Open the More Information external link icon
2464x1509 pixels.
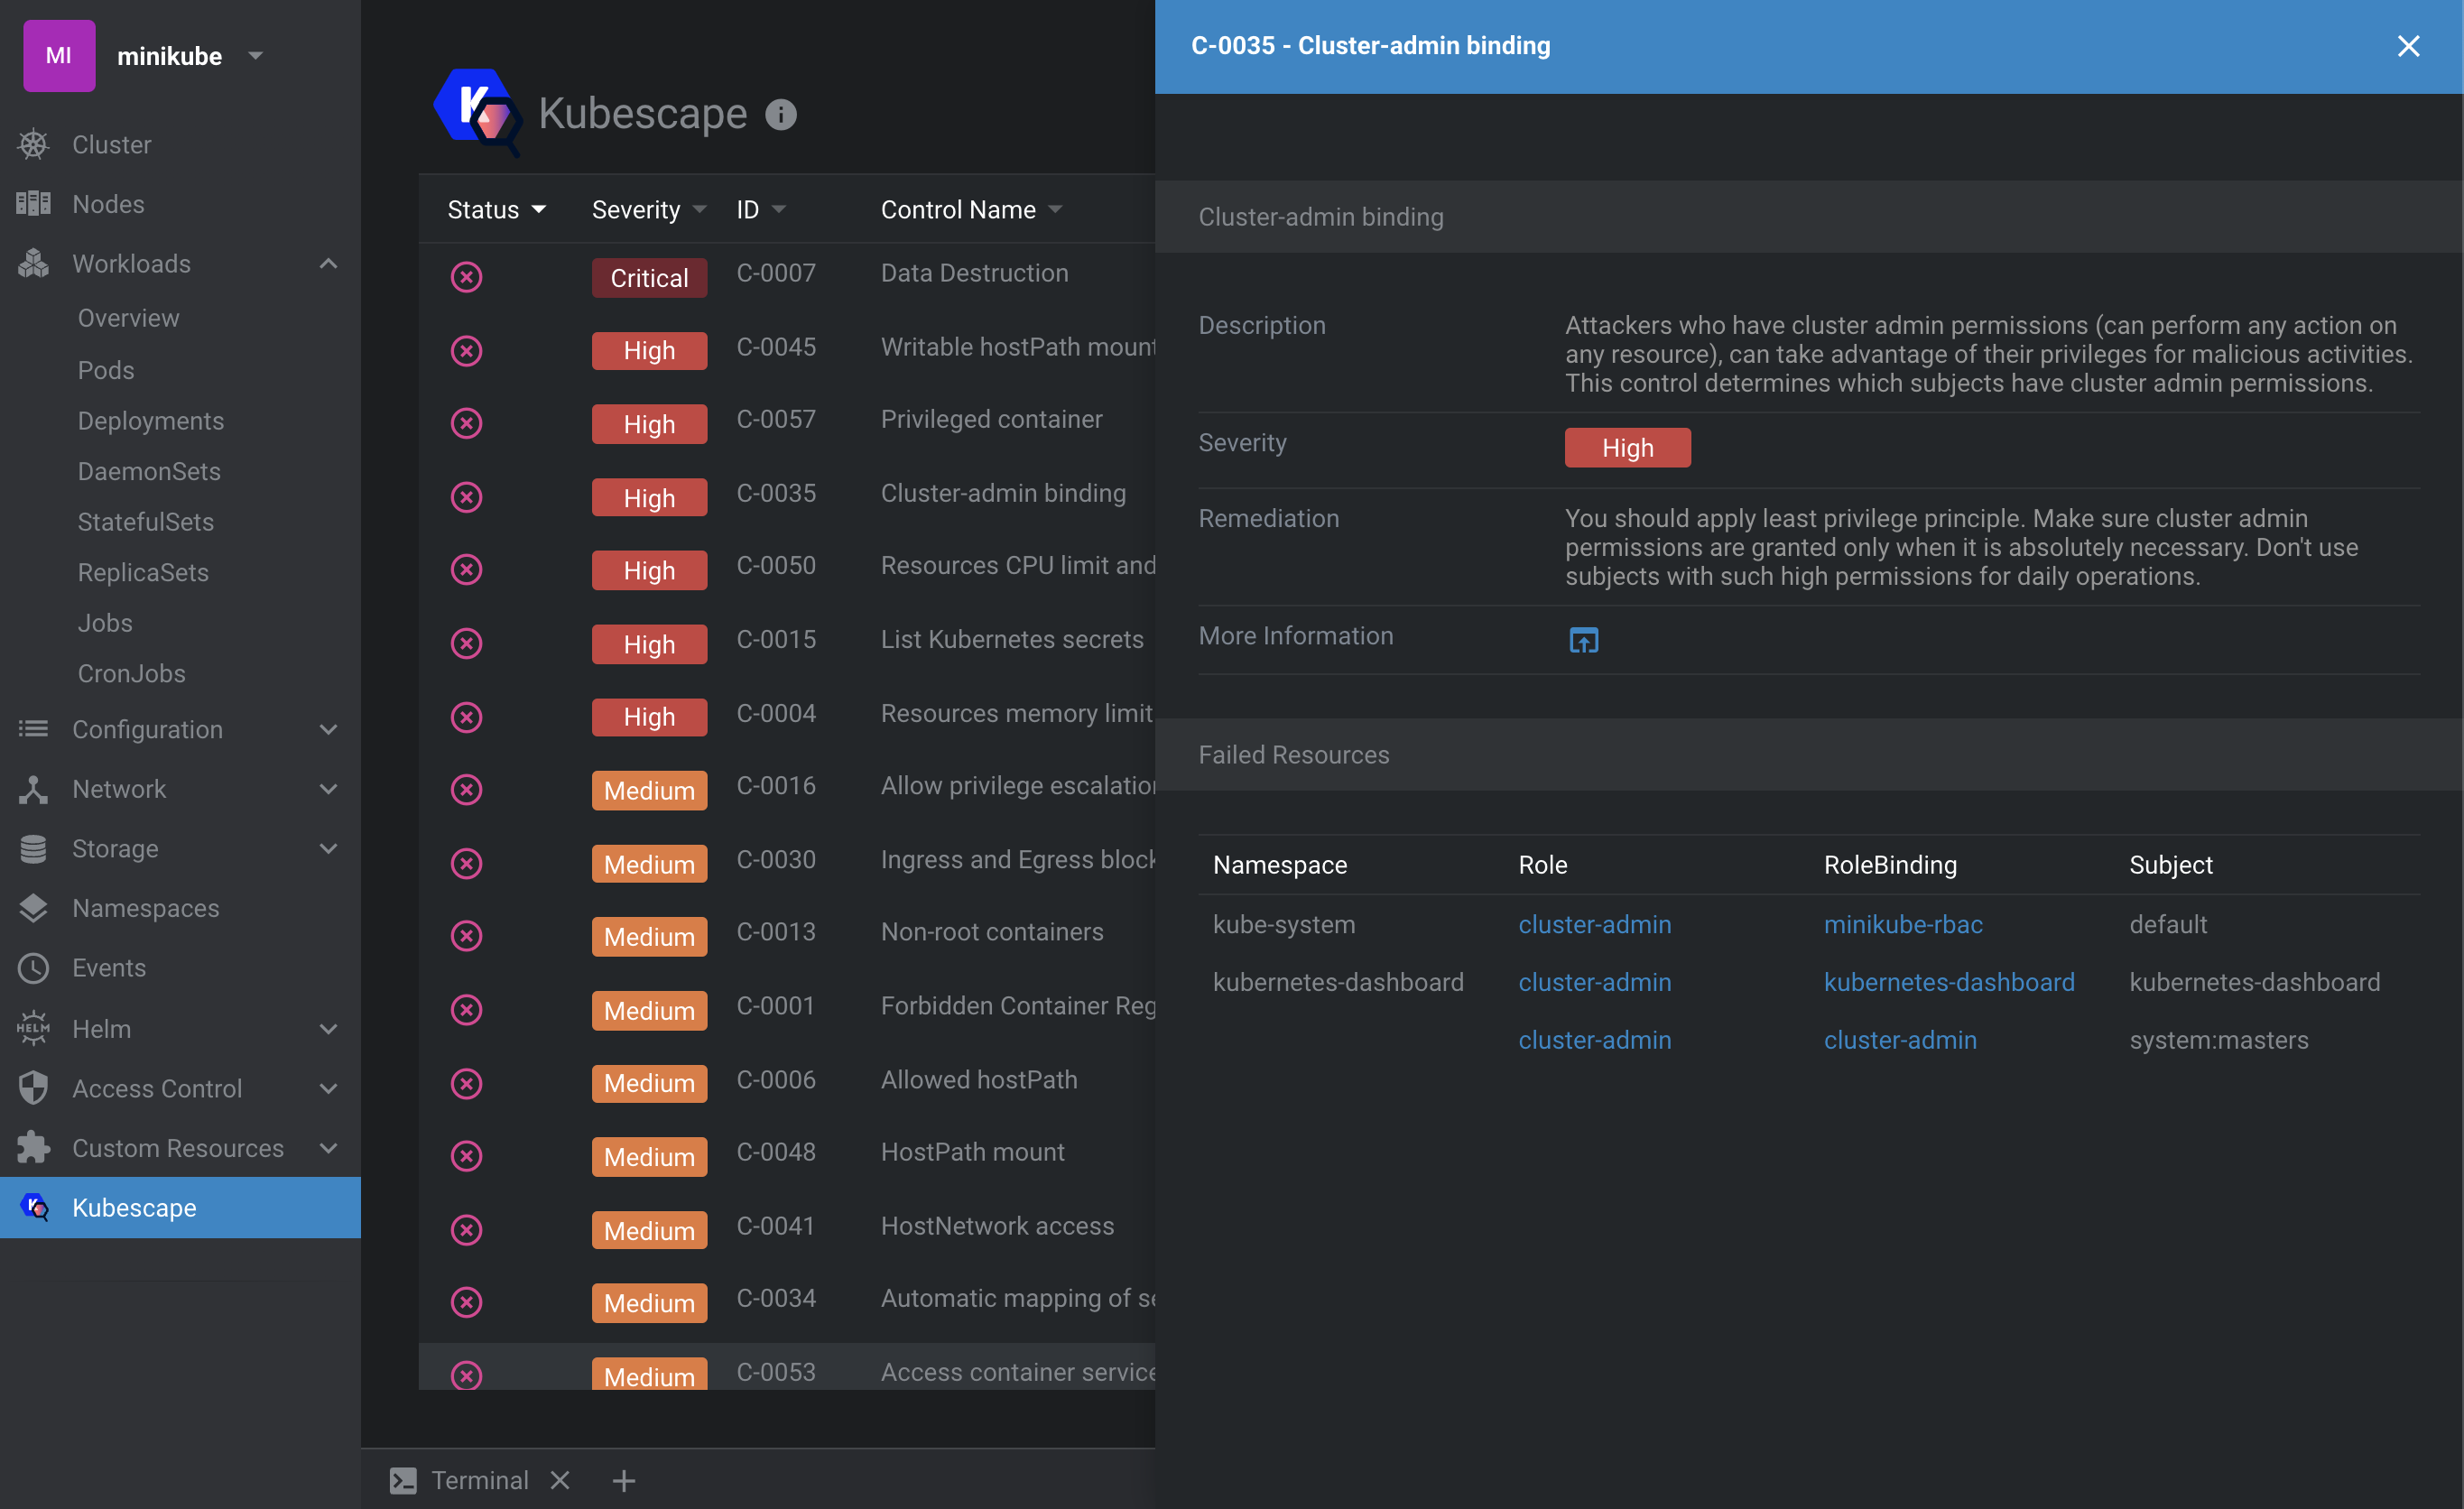point(1583,640)
